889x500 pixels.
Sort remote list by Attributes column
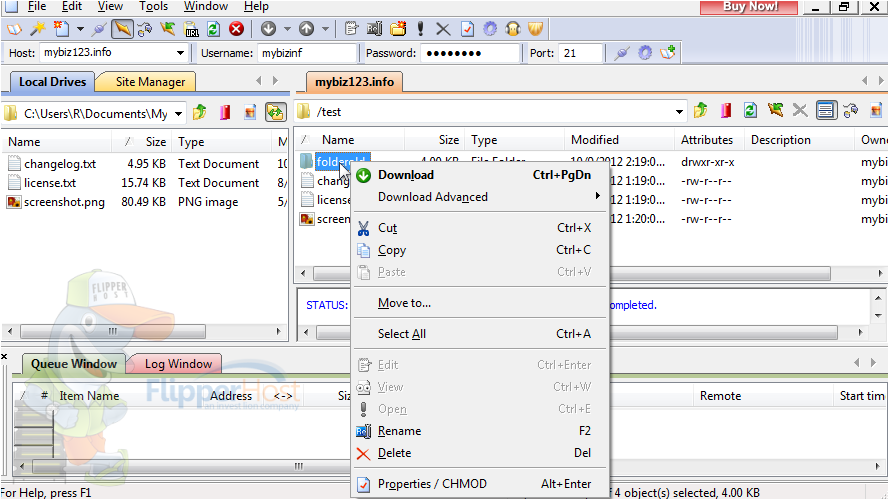click(707, 139)
